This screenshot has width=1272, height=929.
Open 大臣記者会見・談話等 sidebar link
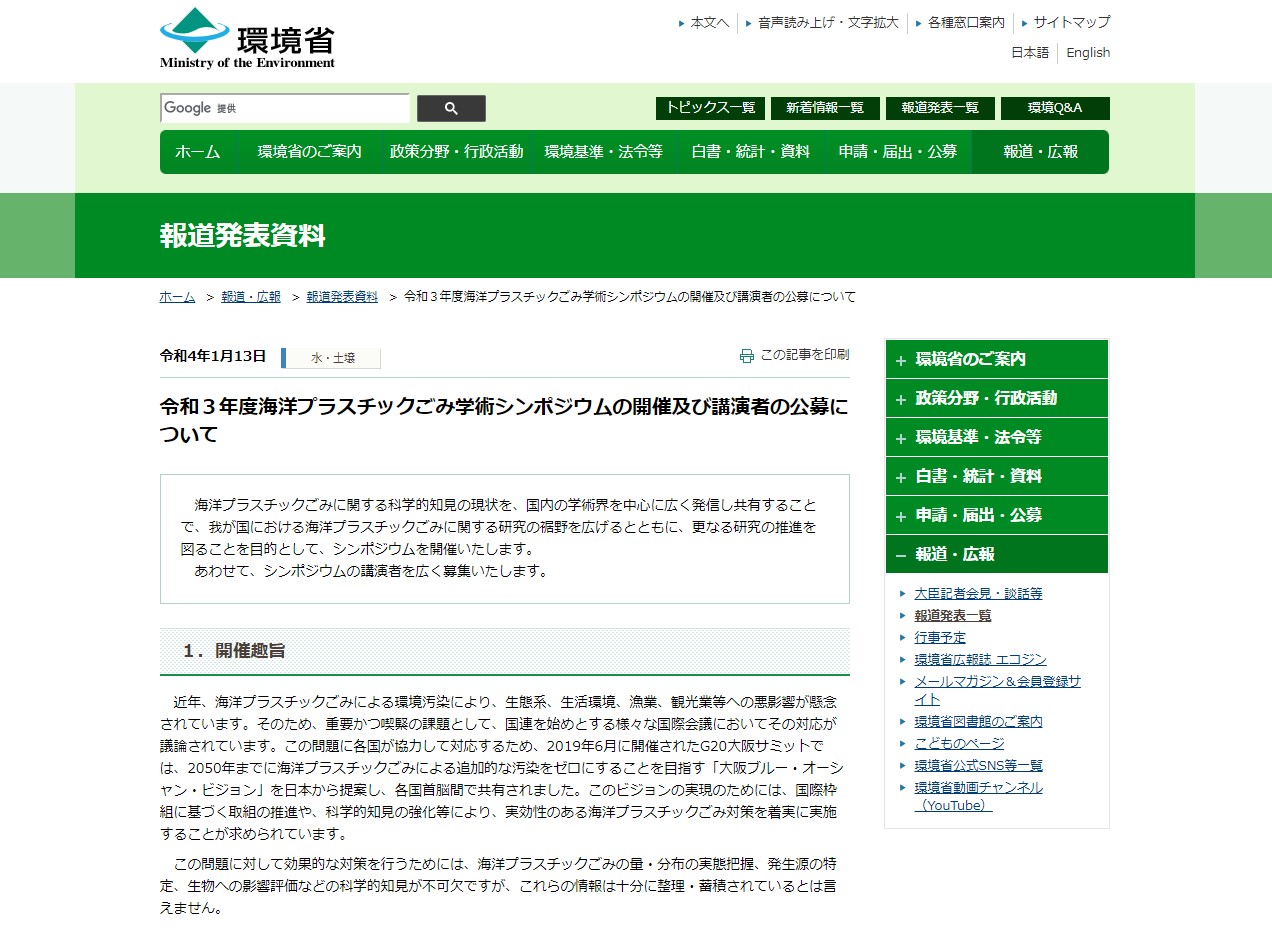977,593
